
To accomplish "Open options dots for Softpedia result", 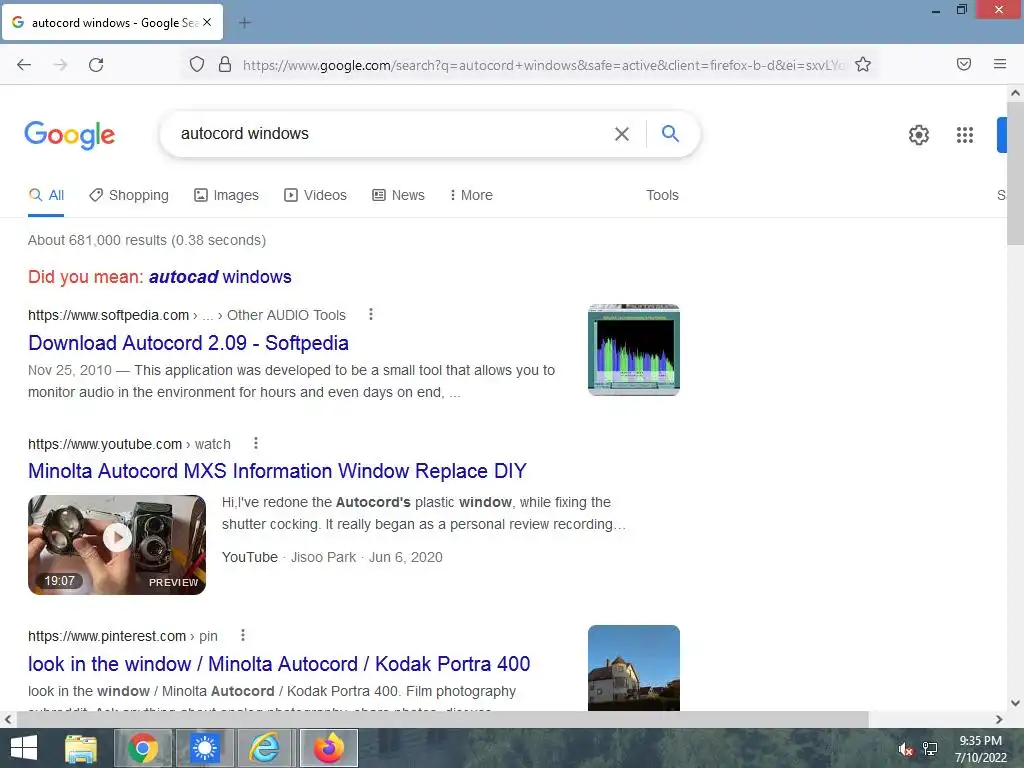I will tap(371, 314).
